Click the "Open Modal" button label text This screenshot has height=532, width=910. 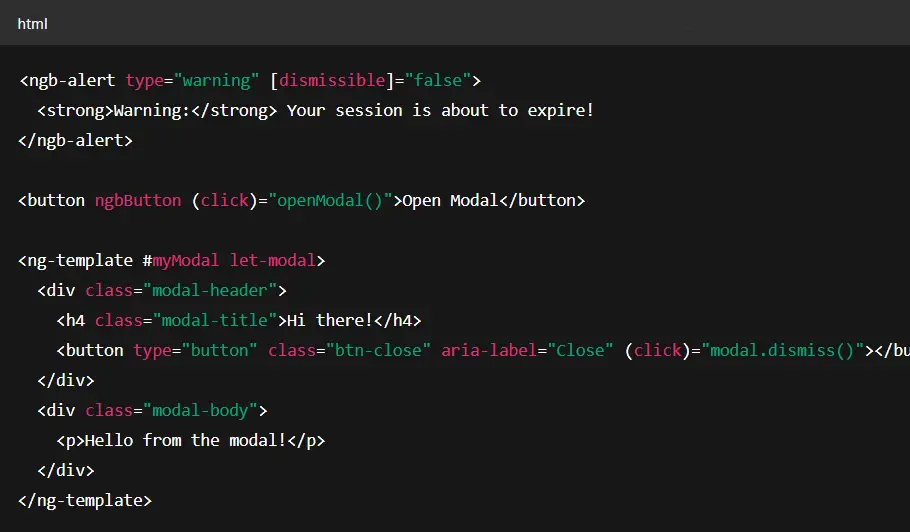pos(450,200)
